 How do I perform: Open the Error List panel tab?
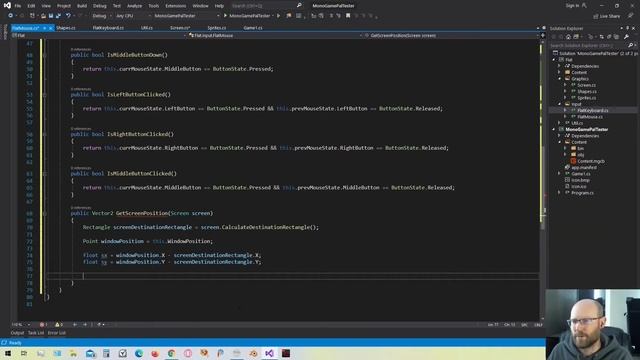point(56,333)
